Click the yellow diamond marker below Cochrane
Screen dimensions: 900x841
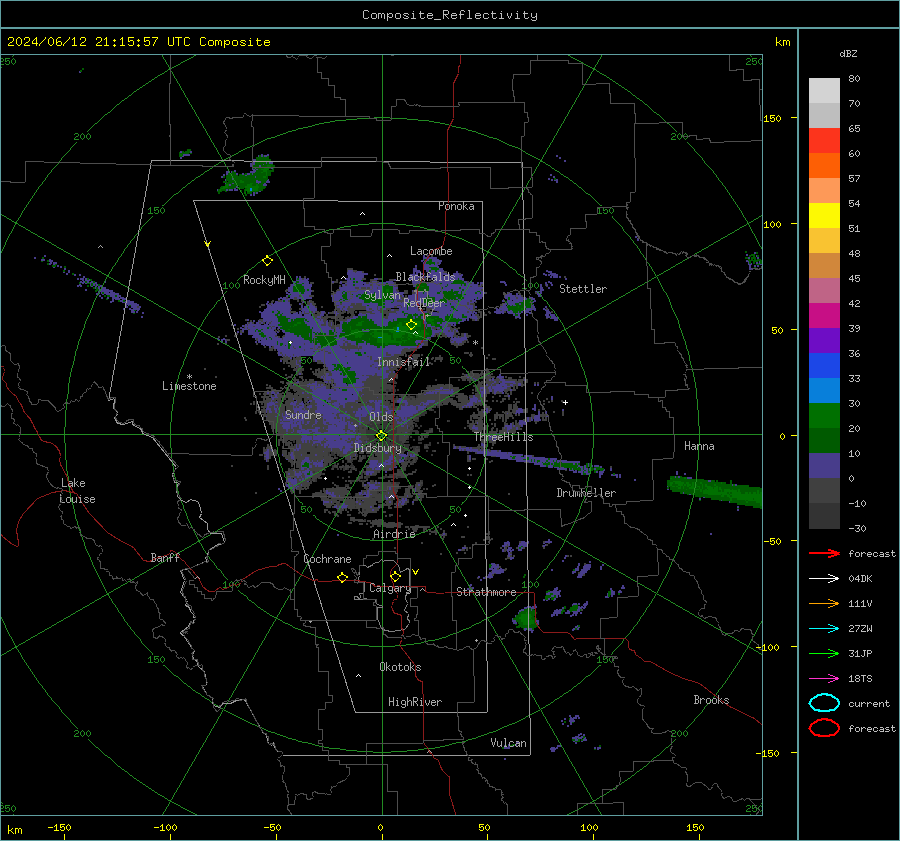pyautogui.click(x=343, y=577)
